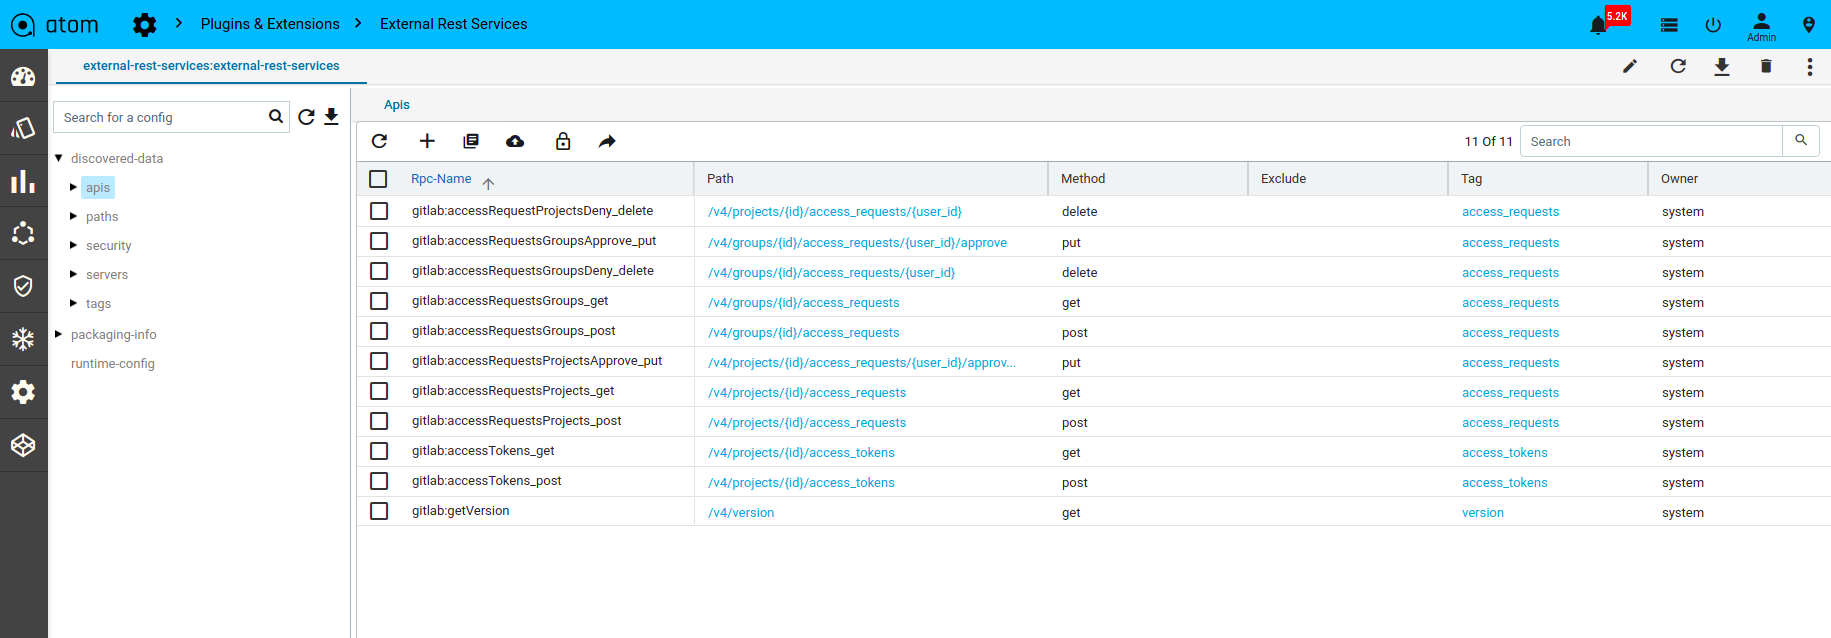The image size is (1831, 638).
Task: Add a new API entry with plus icon
Action: click(427, 141)
